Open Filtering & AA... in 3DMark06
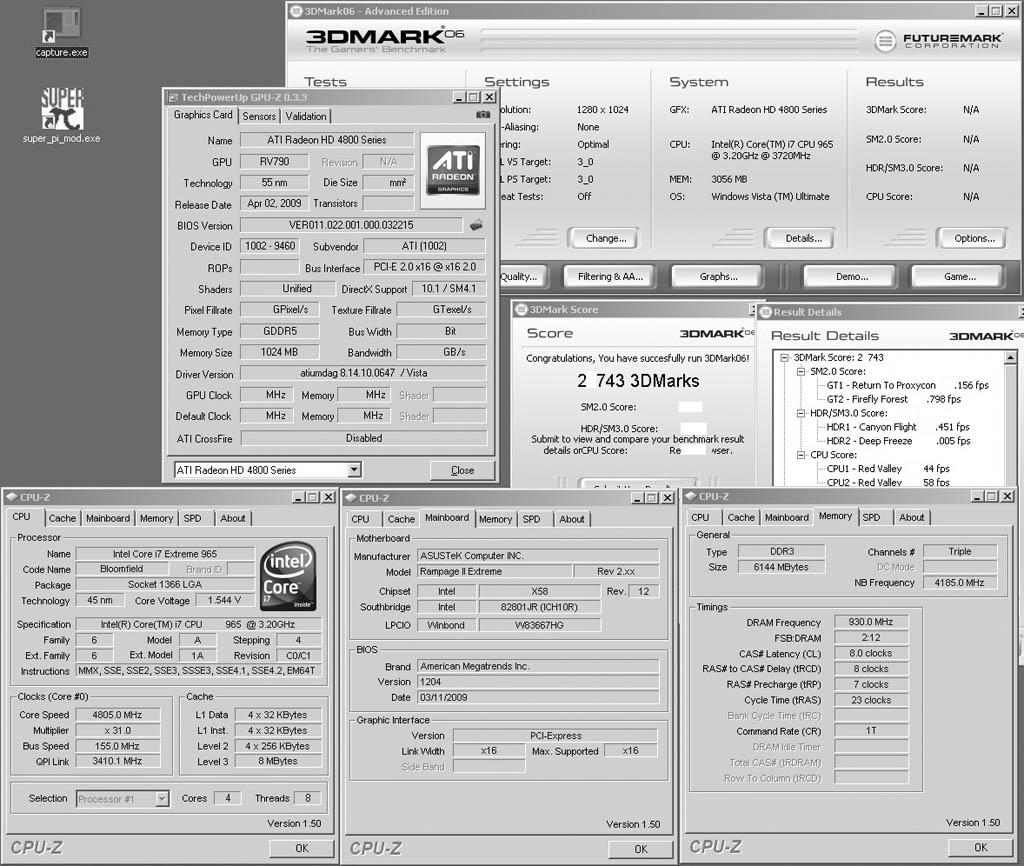 [x=610, y=276]
